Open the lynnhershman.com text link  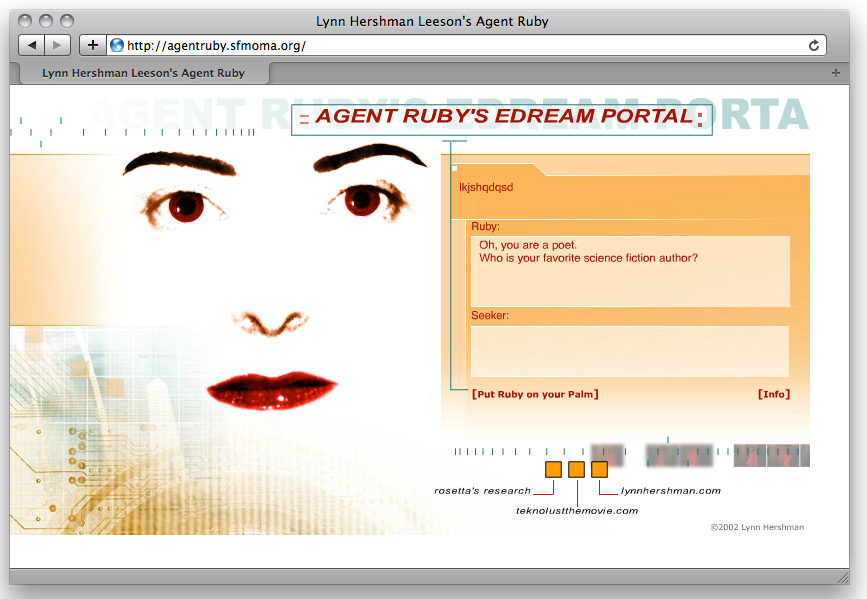(670, 491)
